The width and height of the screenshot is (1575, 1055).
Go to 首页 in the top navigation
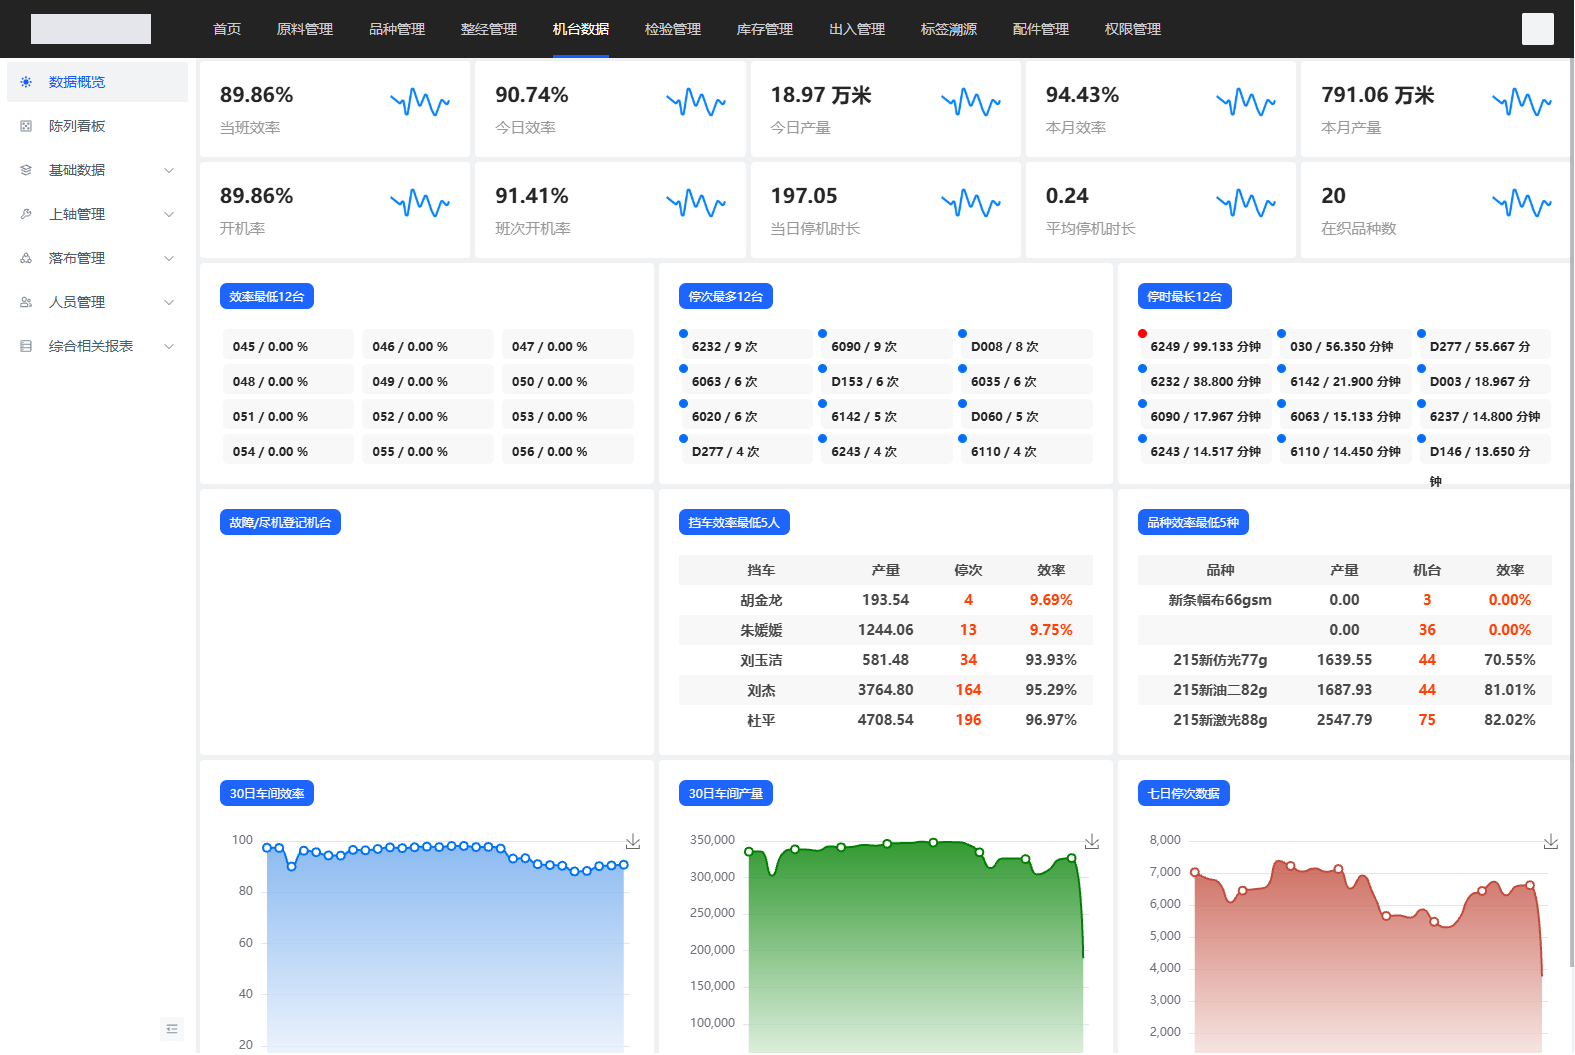coord(227,29)
